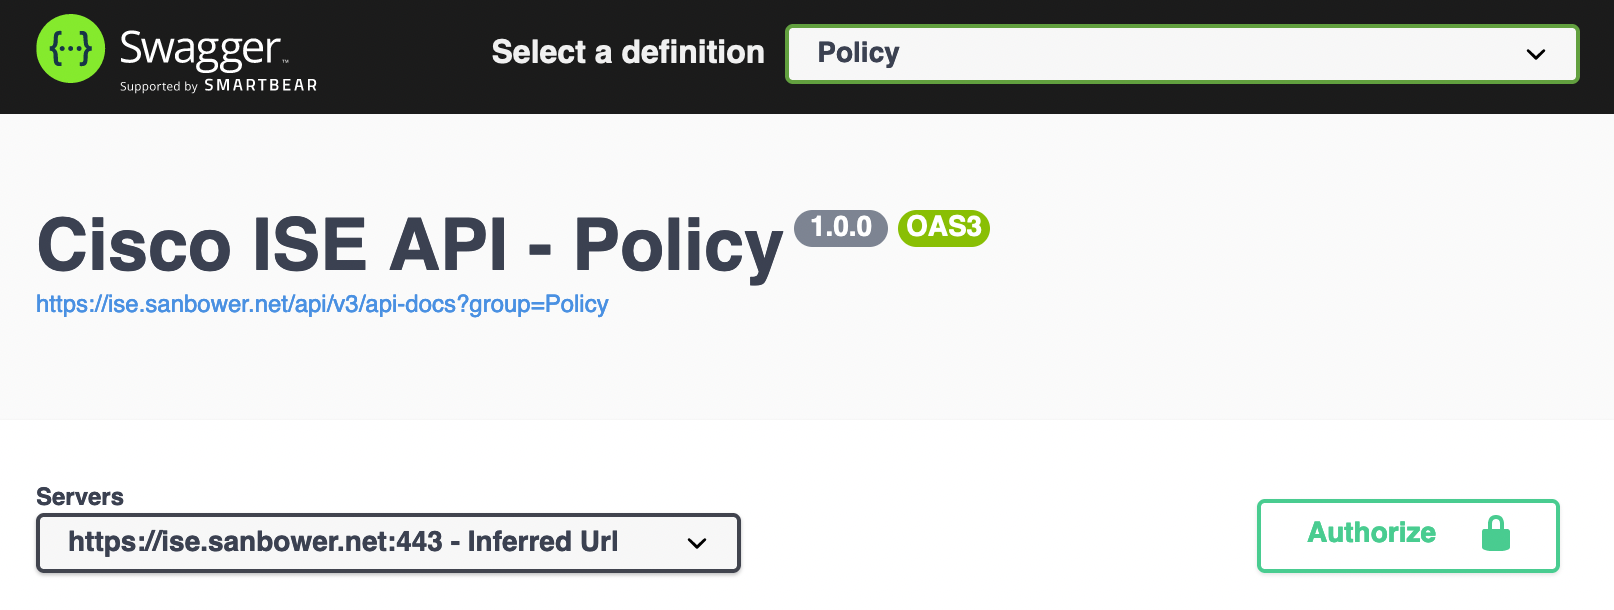Click the chevron arrow in servers selector
The width and height of the screenshot is (1614, 610).
pos(697,543)
